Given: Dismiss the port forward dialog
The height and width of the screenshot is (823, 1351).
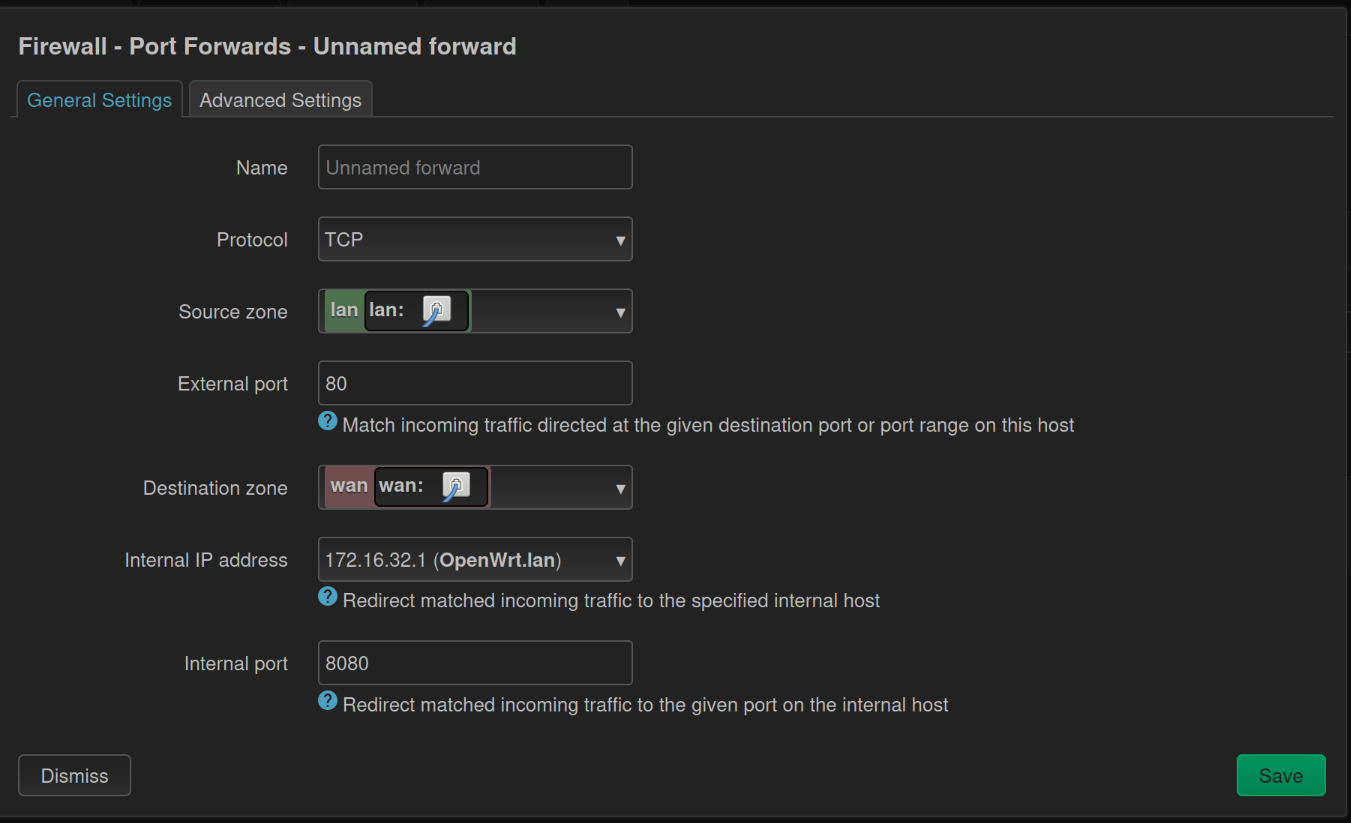Looking at the screenshot, I should (x=74, y=775).
